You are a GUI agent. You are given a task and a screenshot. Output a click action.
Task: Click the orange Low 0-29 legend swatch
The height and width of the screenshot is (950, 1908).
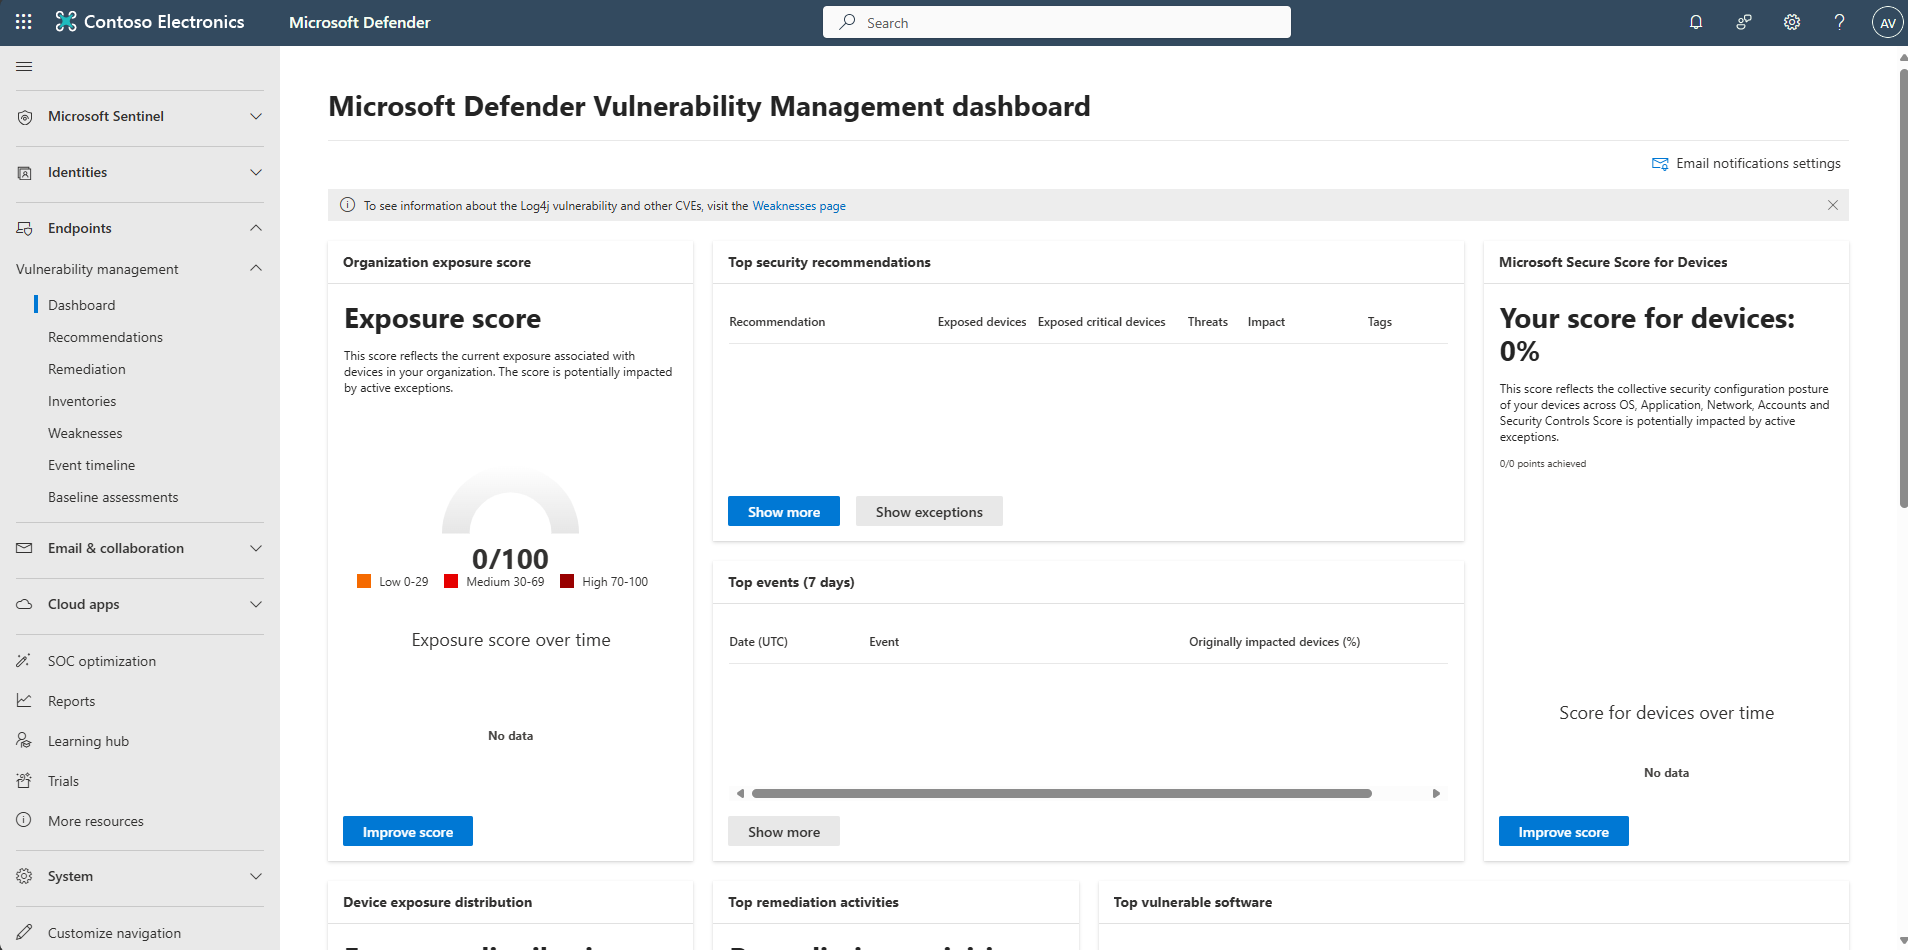point(364,581)
